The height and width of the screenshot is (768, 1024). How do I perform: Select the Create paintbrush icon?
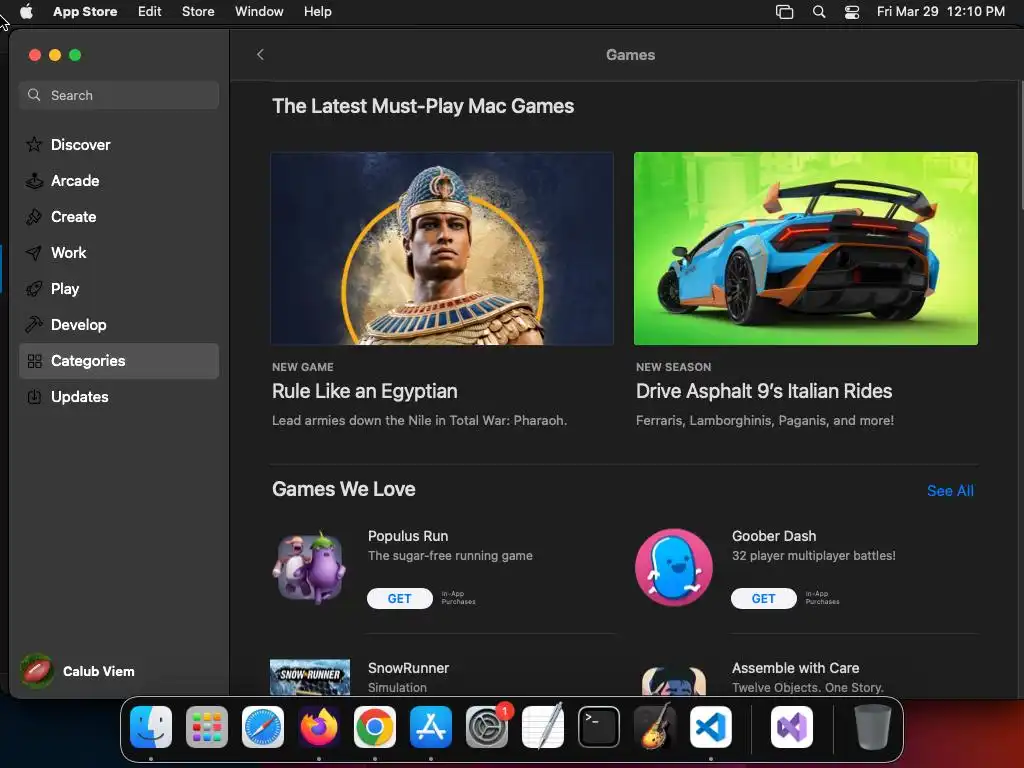point(34,216)
